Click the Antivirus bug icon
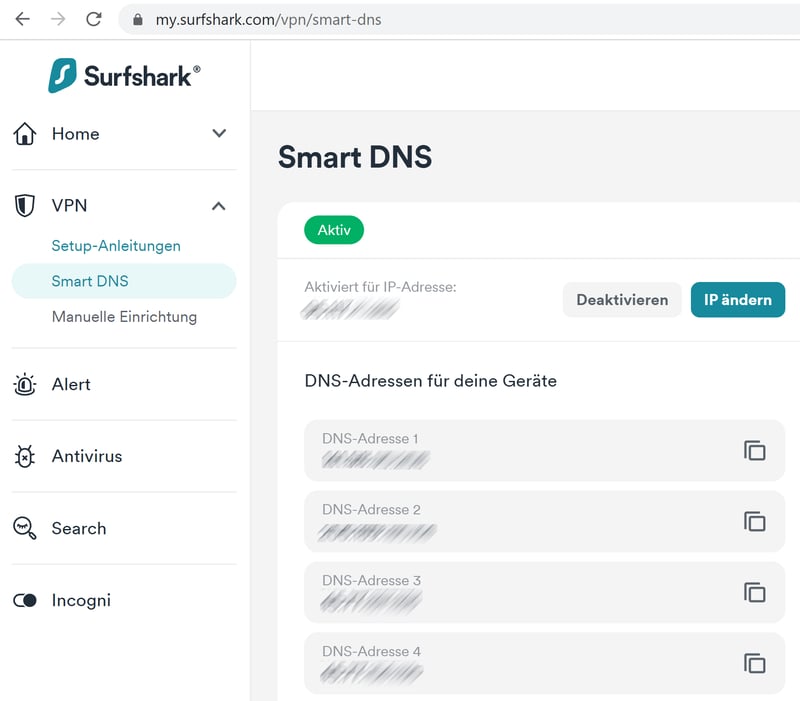 [25, 456]
